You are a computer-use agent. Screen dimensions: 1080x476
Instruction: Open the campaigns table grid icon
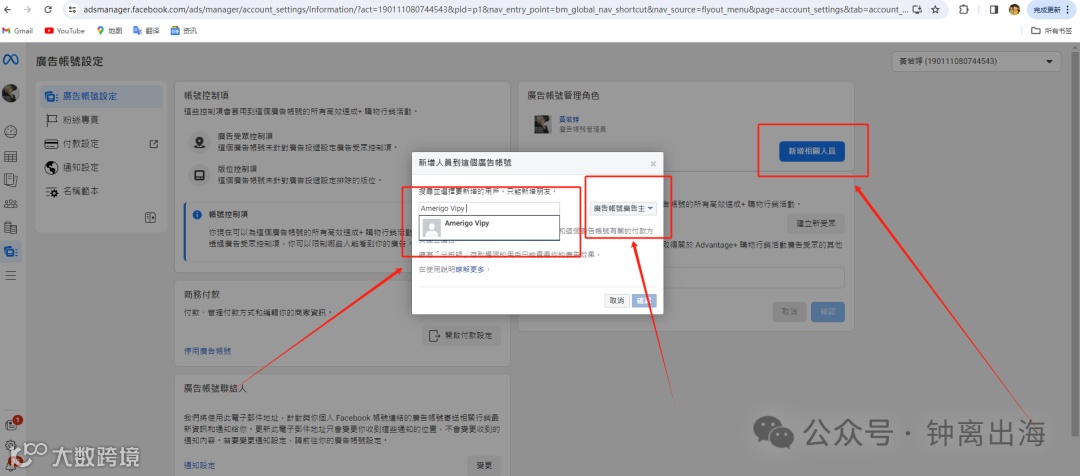10,156
